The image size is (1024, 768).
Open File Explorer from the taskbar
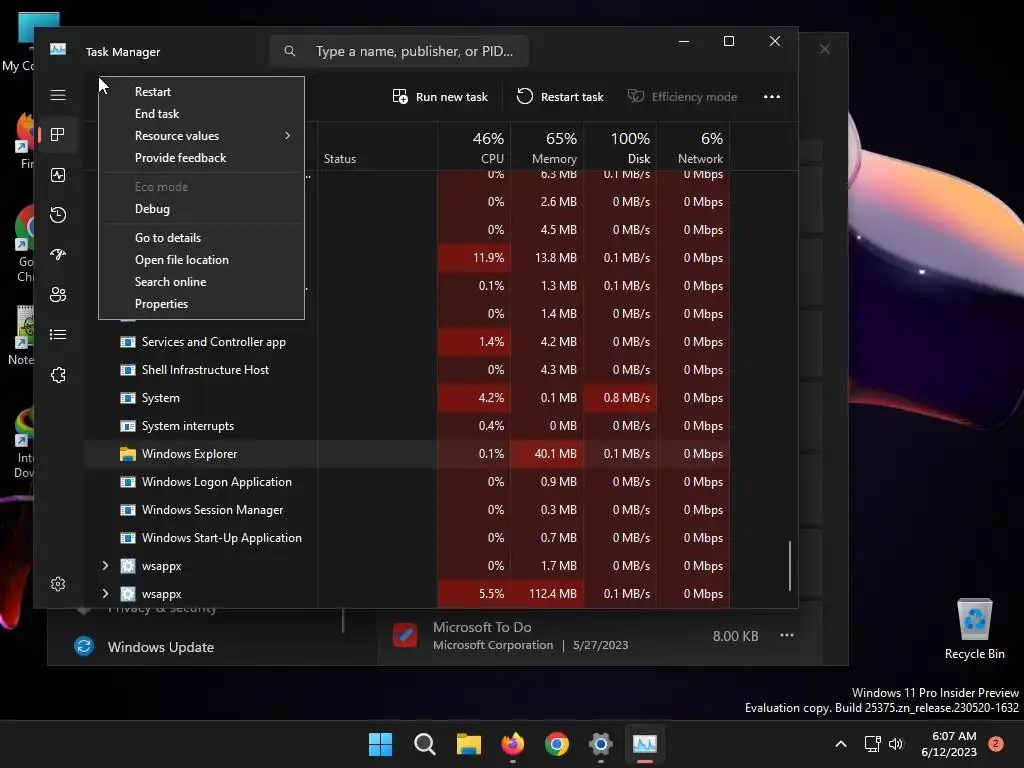[x=468, y=744]
